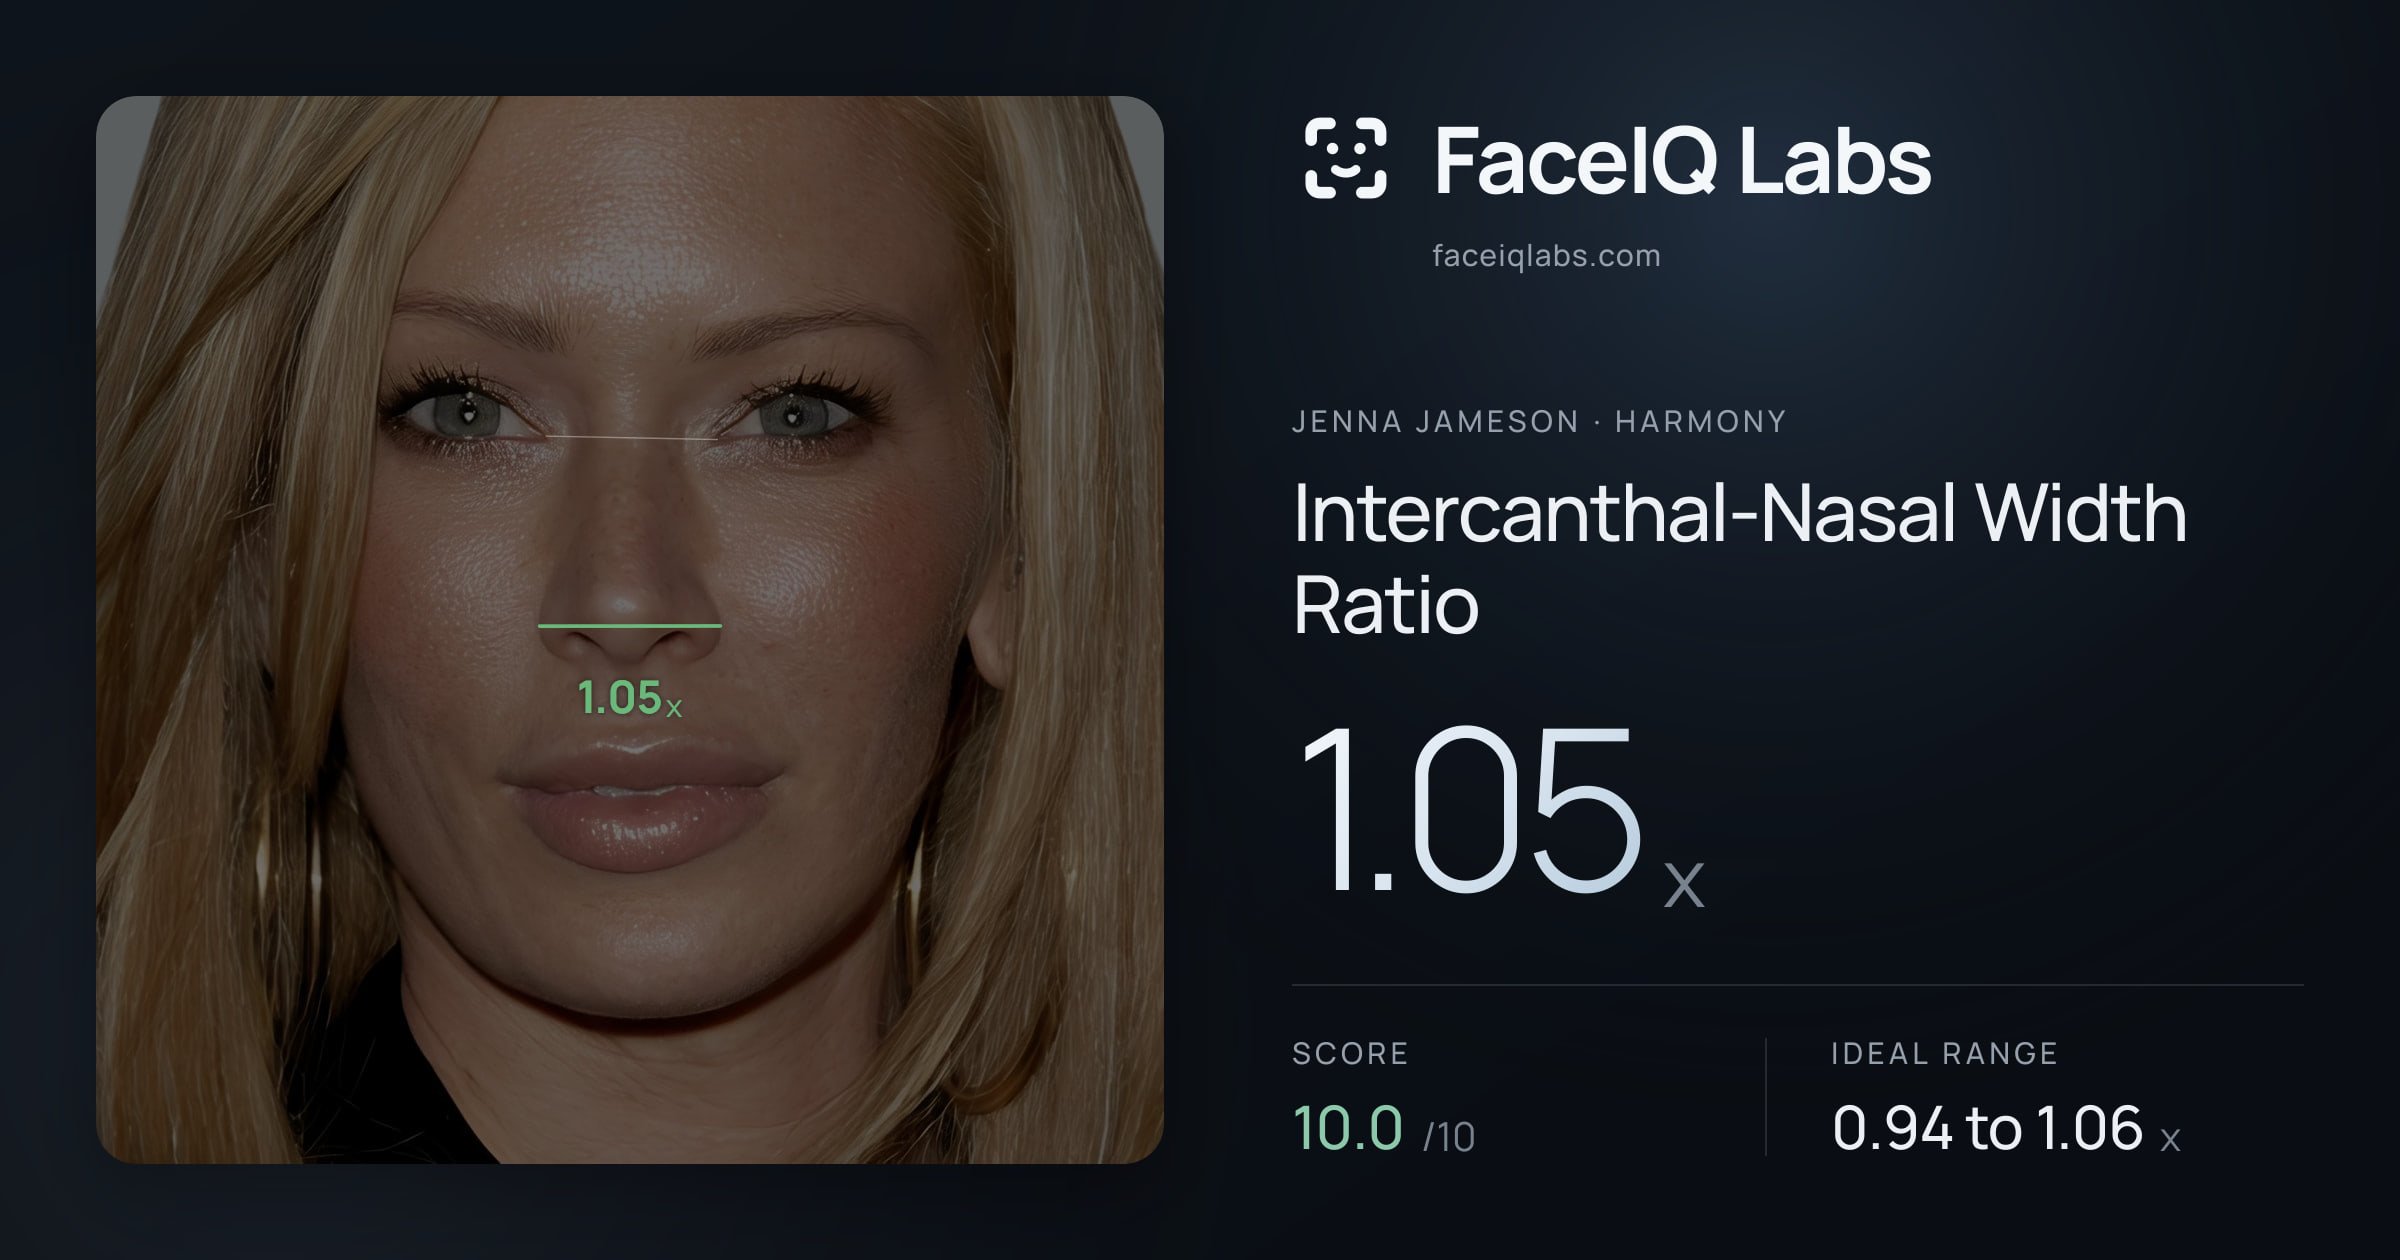This screenshot has height=1260, width=2400.
Task: Click the FaceIQ Labs title text
Action: [1682, 160]
